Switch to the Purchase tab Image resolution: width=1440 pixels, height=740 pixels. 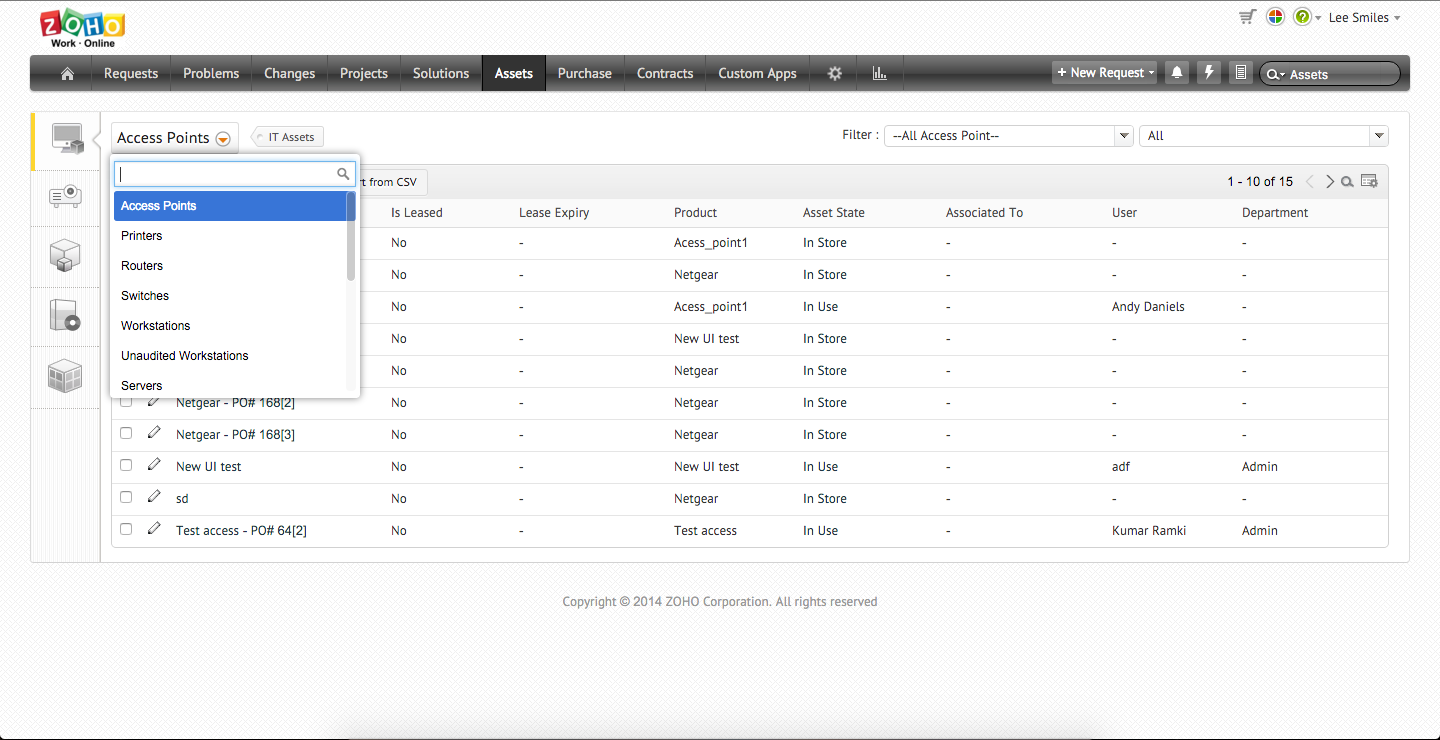click(x=584, y=74)
